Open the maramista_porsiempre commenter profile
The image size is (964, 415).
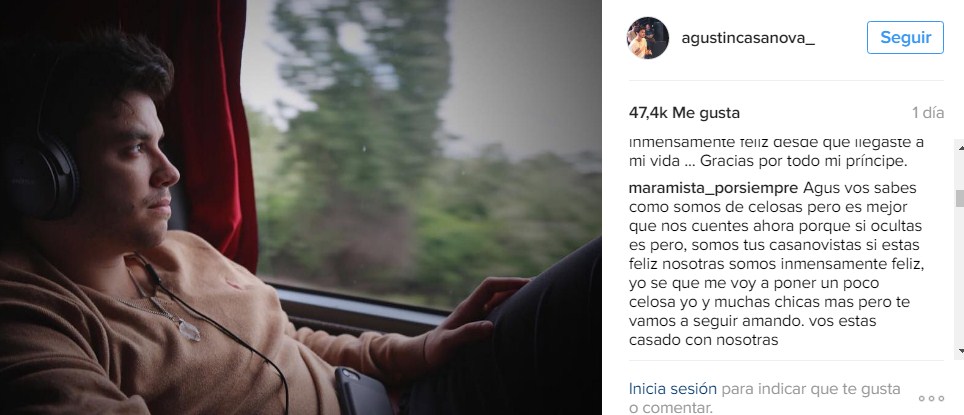pos(712,187)
